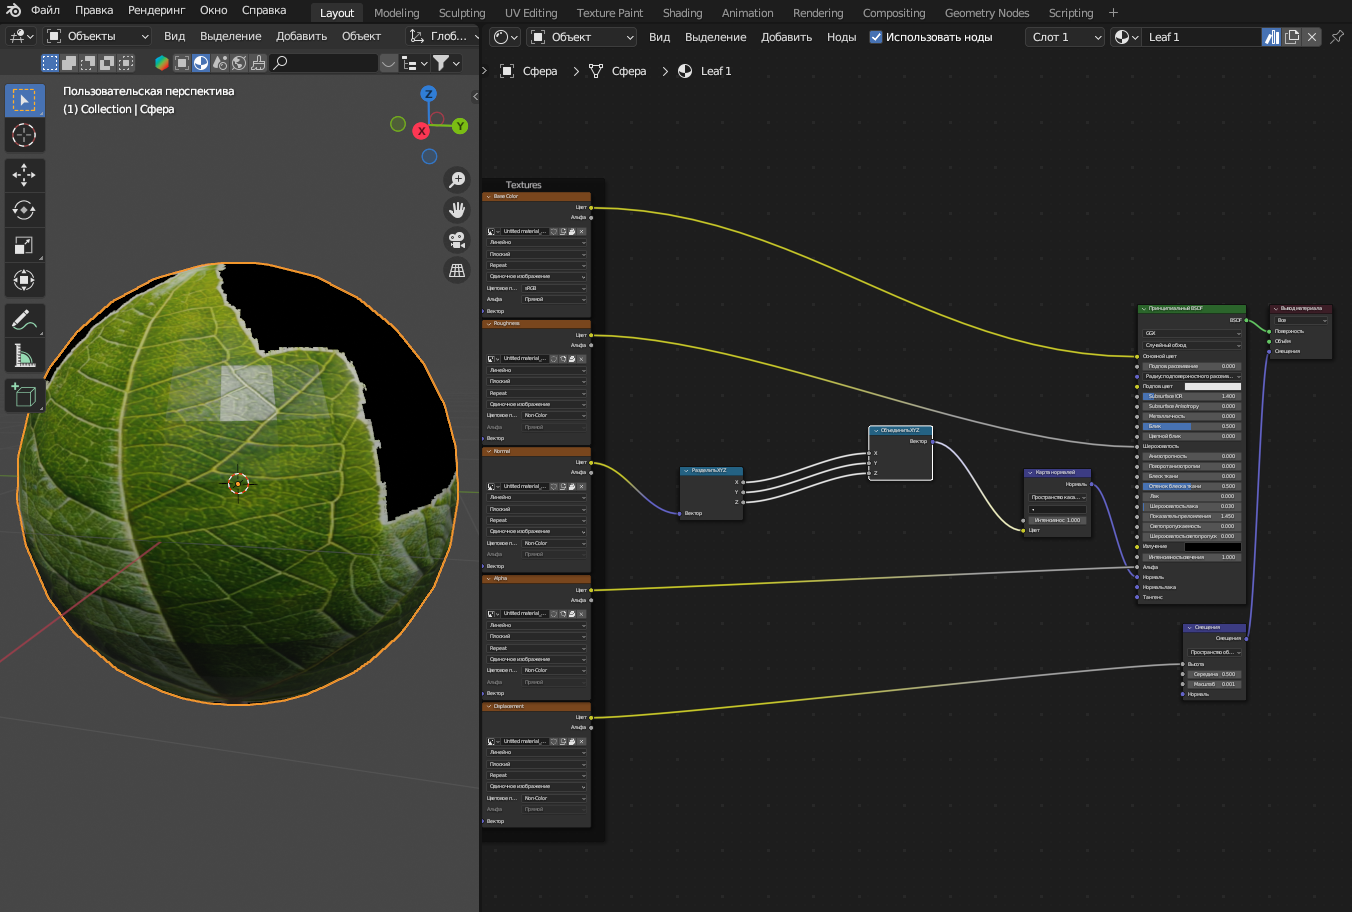Open the Файл menu
Viewport: 1352px width, 912px height.
[45, 11]
